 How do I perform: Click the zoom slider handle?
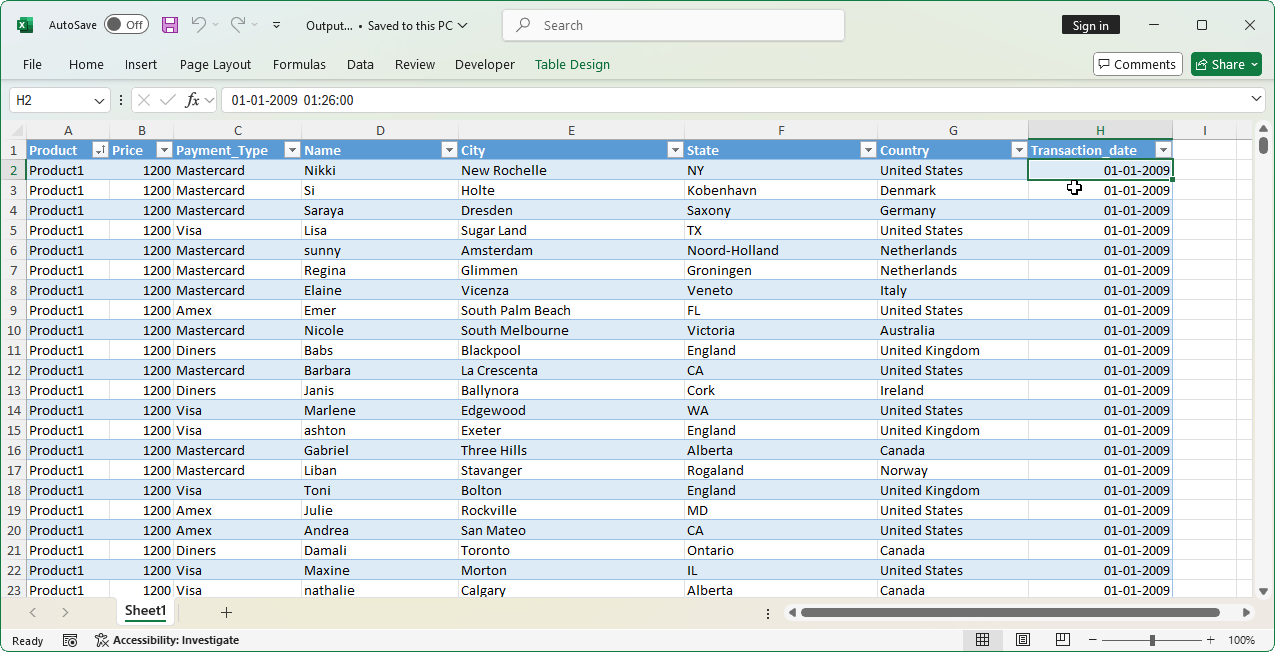[x=1152, y=640]
